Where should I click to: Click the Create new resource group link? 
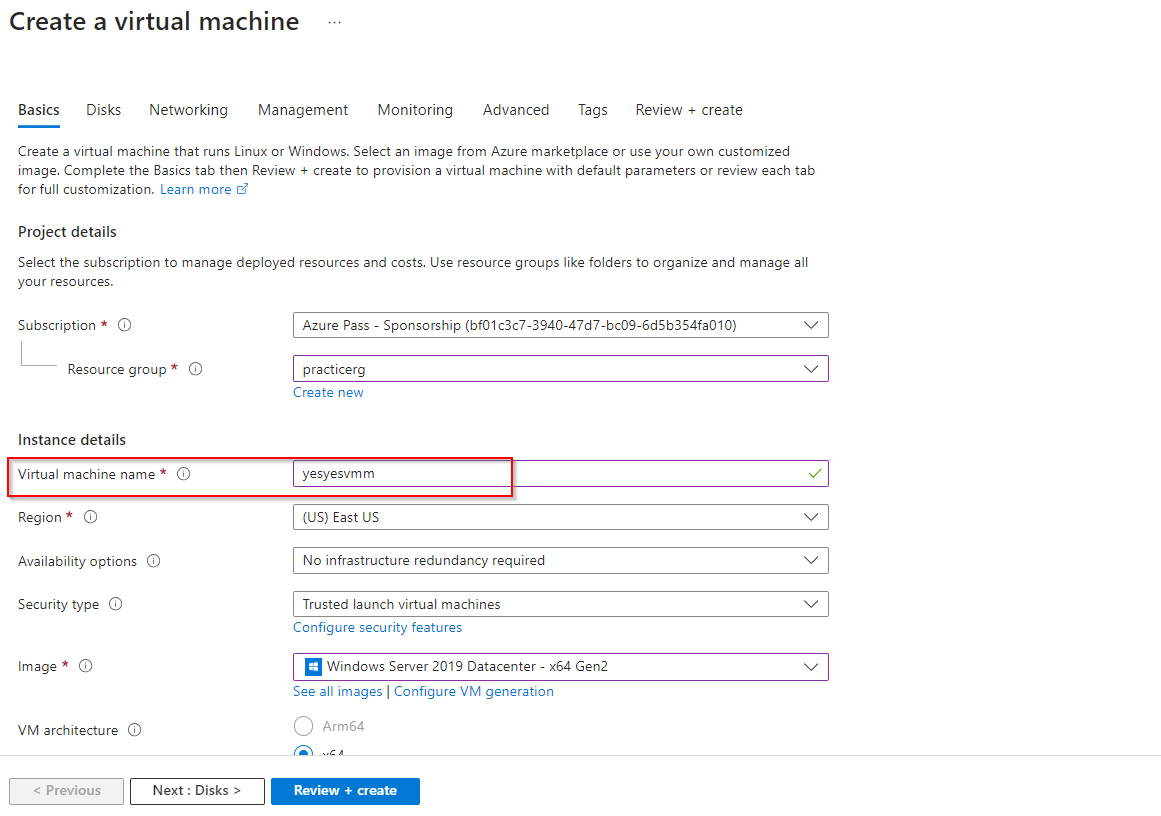(328, 392)
